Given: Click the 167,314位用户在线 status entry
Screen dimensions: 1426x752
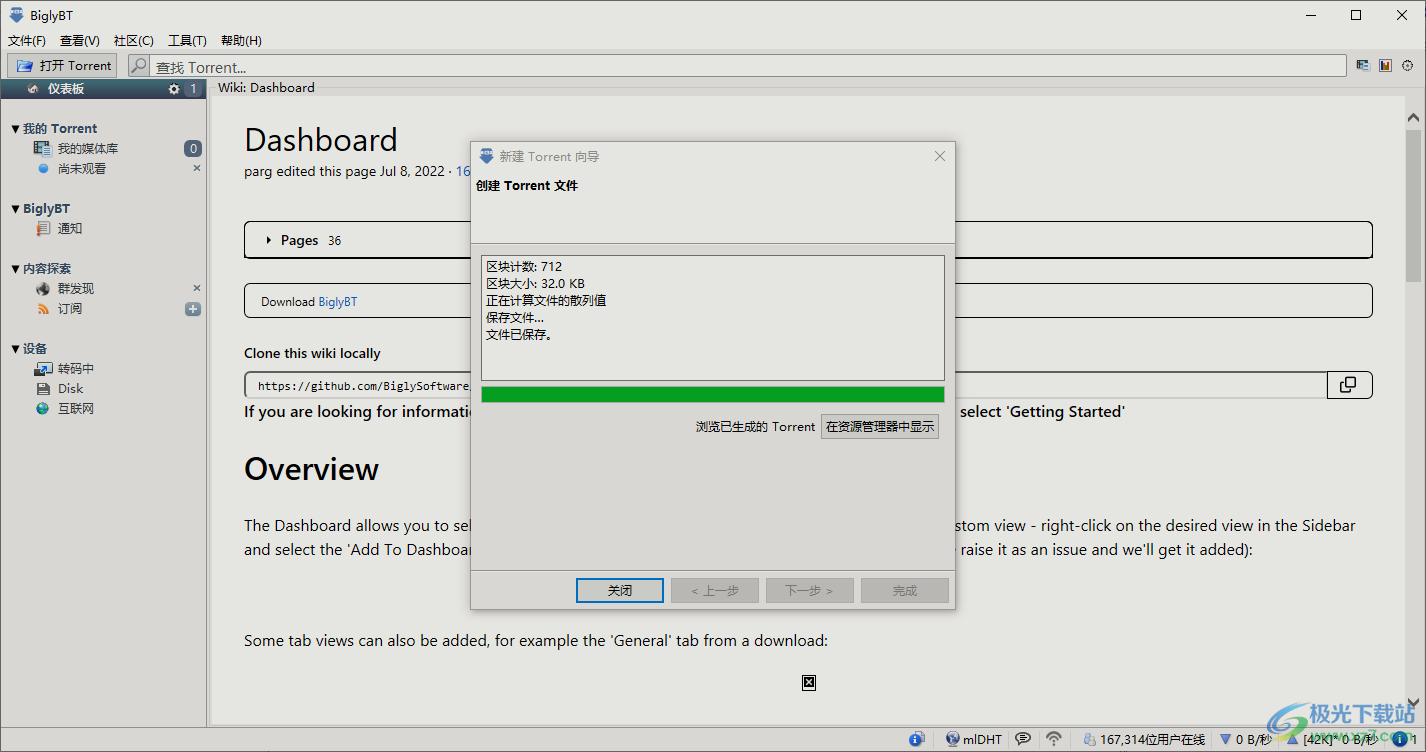Looking at the screenshot, I should coord(1144,740).
